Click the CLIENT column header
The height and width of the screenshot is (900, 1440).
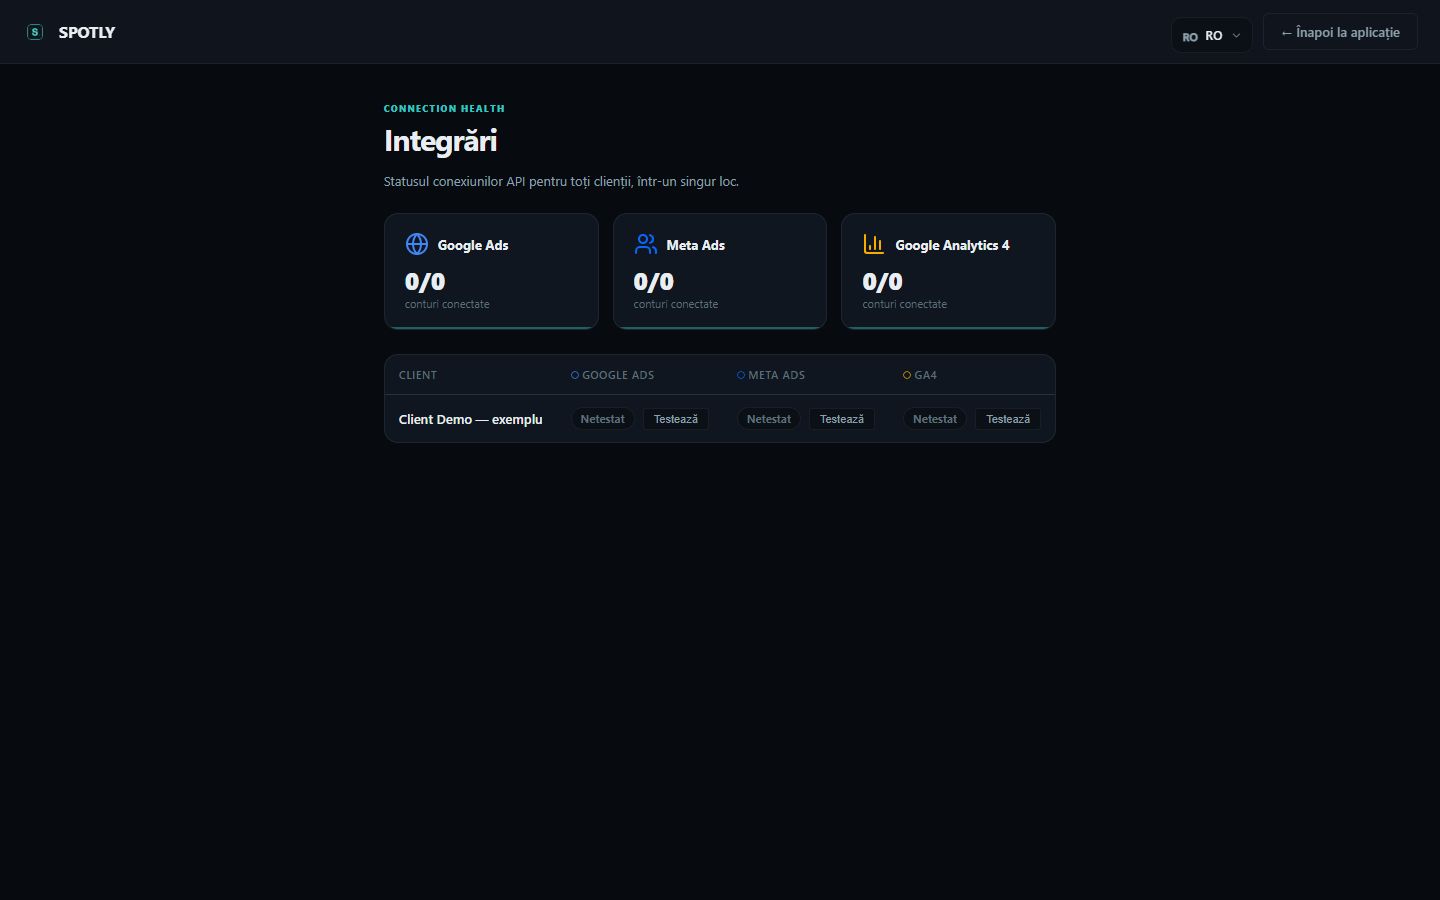click(x=418, y=375)
